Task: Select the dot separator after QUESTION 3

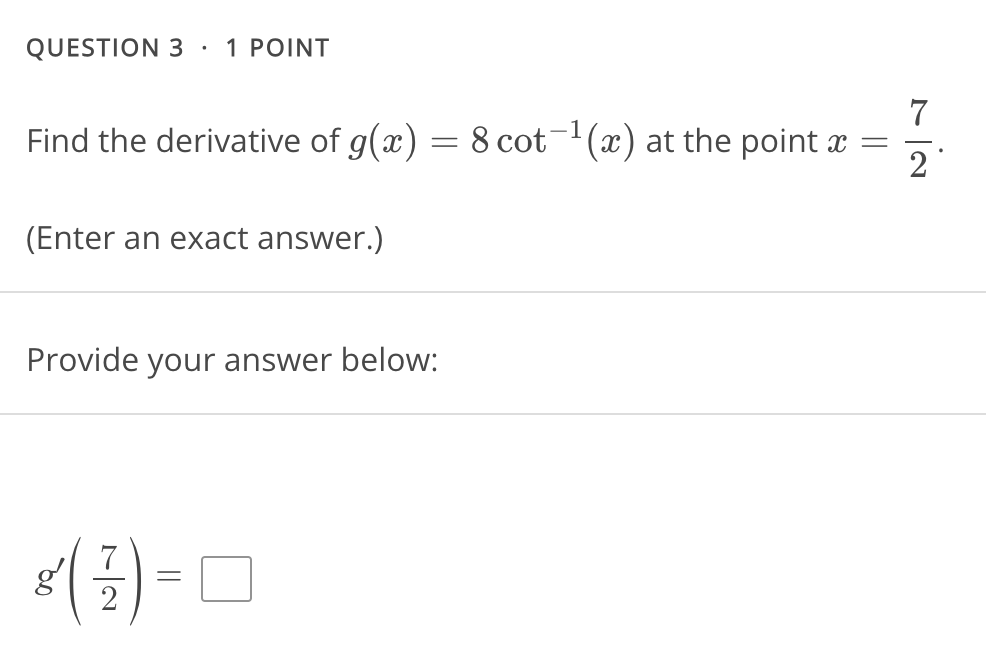Action: [206, 47]
